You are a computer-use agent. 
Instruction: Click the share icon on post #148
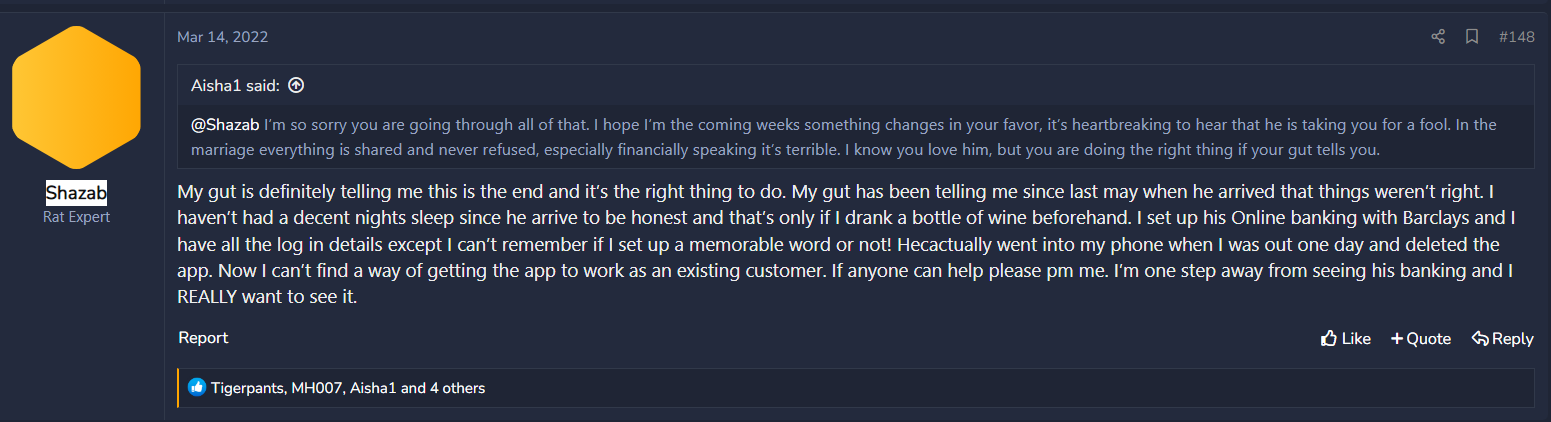[1438, 37]
